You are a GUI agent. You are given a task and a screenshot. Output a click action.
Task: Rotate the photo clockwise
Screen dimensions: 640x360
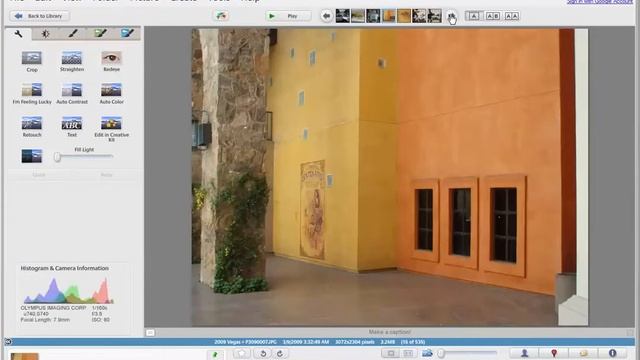click(x=280, y=353)
